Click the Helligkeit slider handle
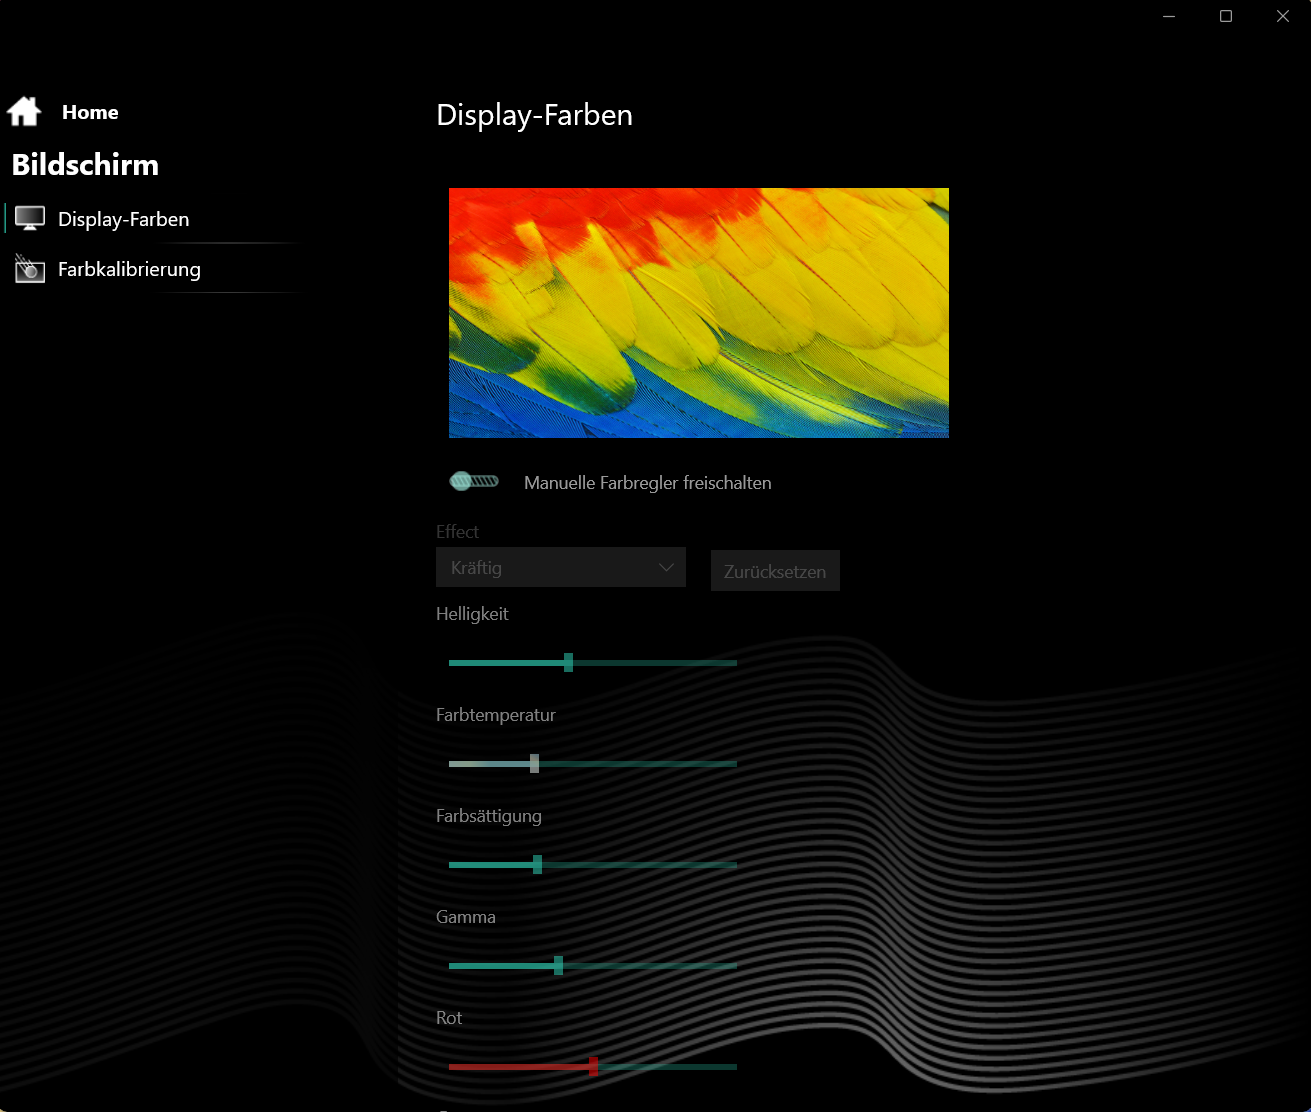The height and width of the screenshot is (1112, 1311). click(x=568, y=662)
